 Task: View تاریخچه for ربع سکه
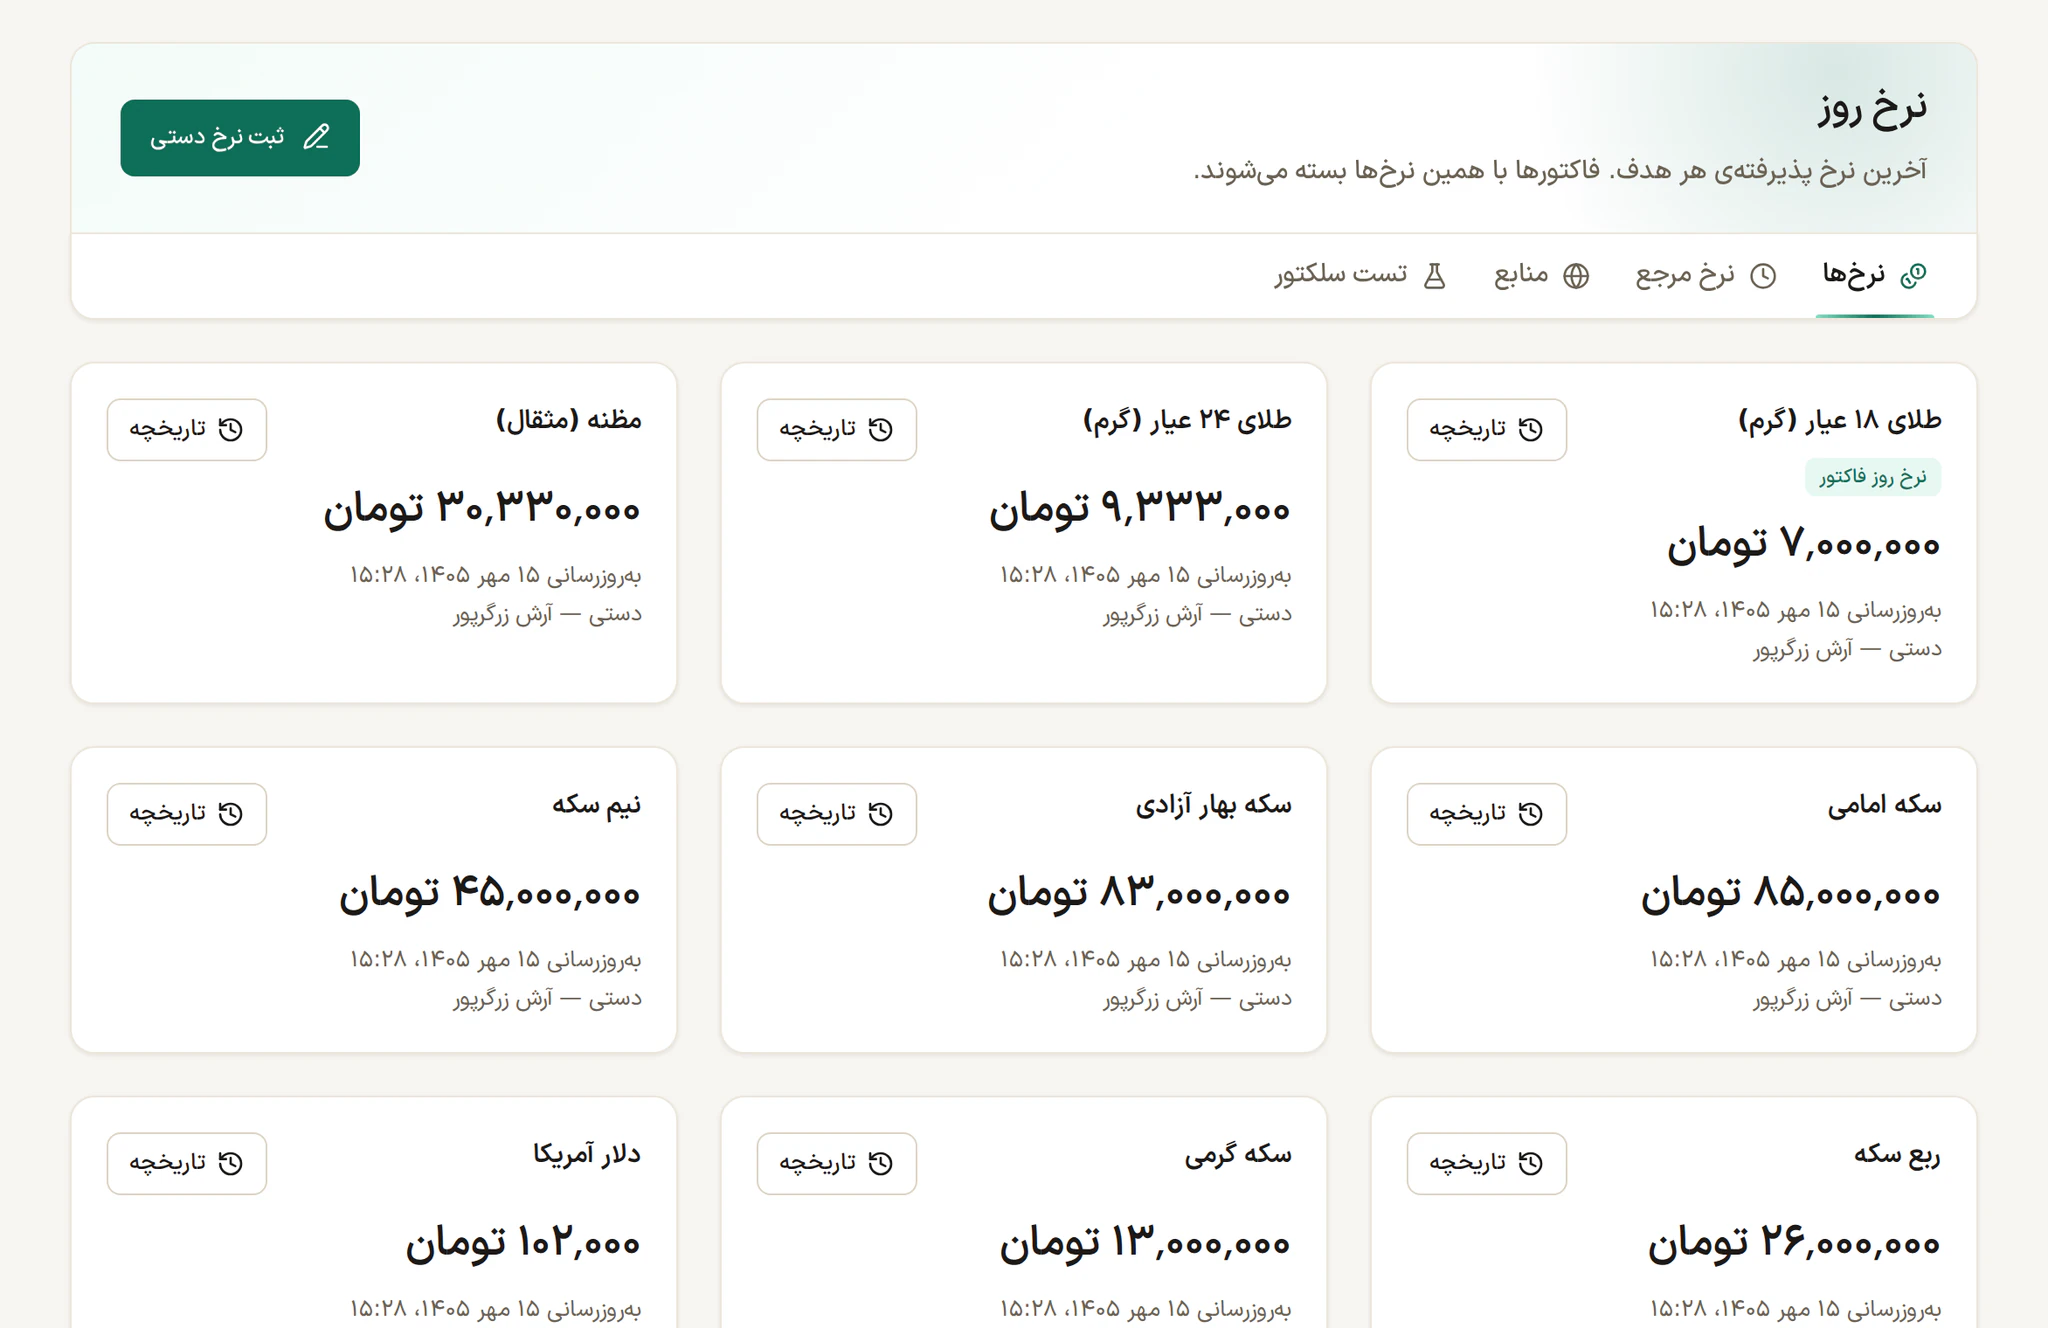(1486, 1163)
